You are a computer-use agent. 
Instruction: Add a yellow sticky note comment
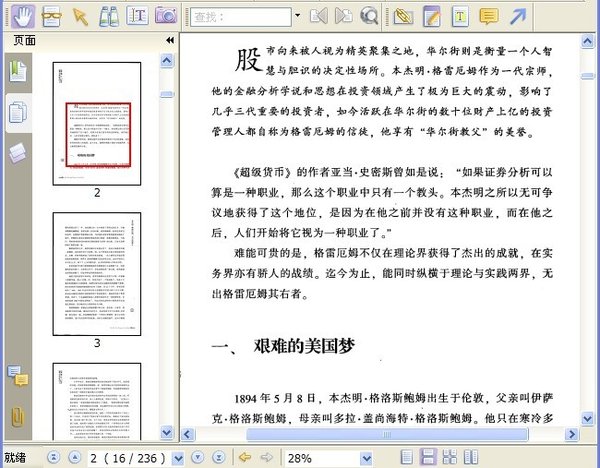pos(489,16)
